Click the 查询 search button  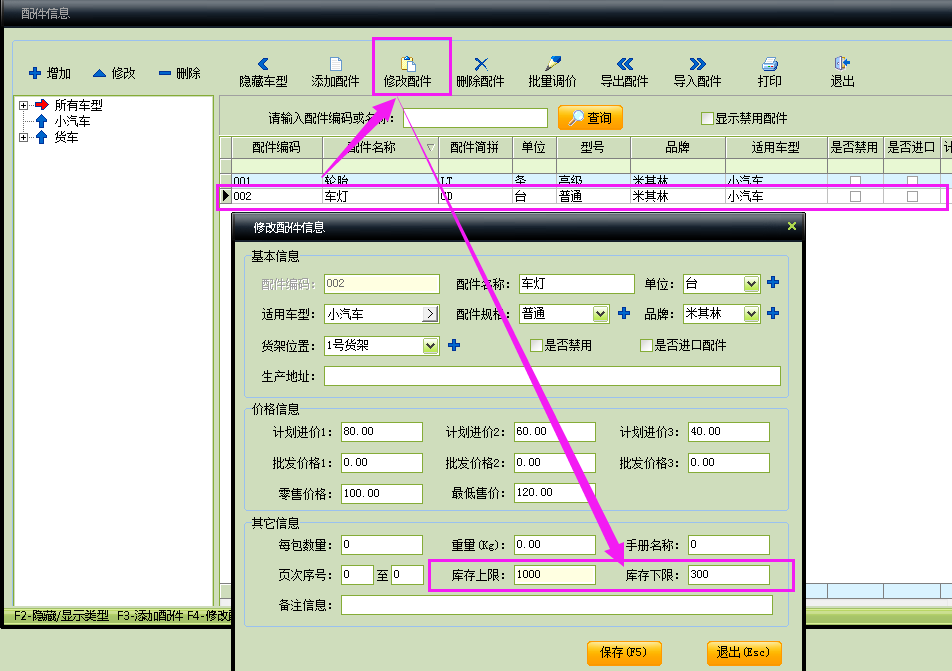pyautogui.click(x=590, y=118)
